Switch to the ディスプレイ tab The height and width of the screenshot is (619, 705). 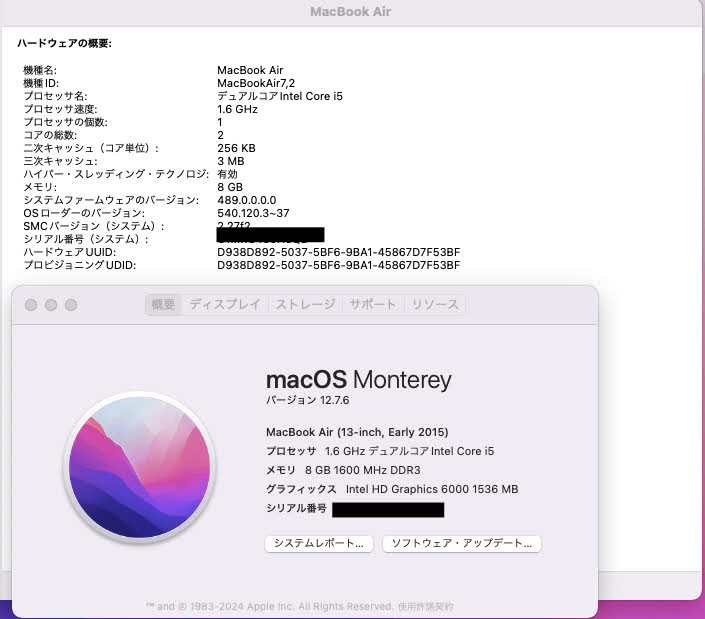pos(225,305)
